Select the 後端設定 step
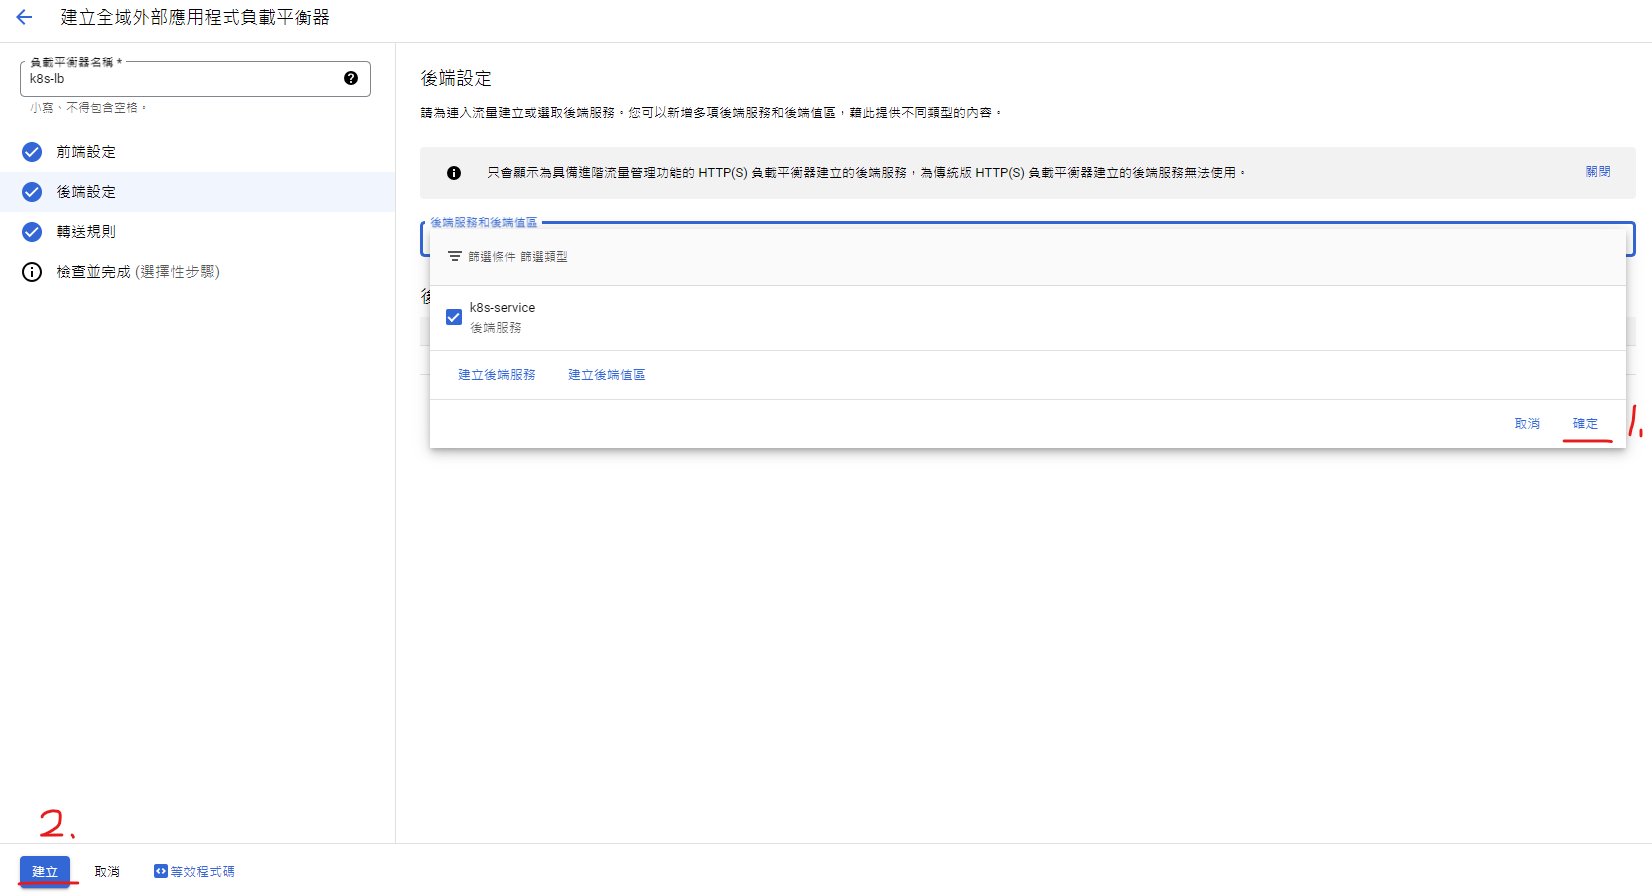Screen dimensions: 1652x893 tap(86, 192)
